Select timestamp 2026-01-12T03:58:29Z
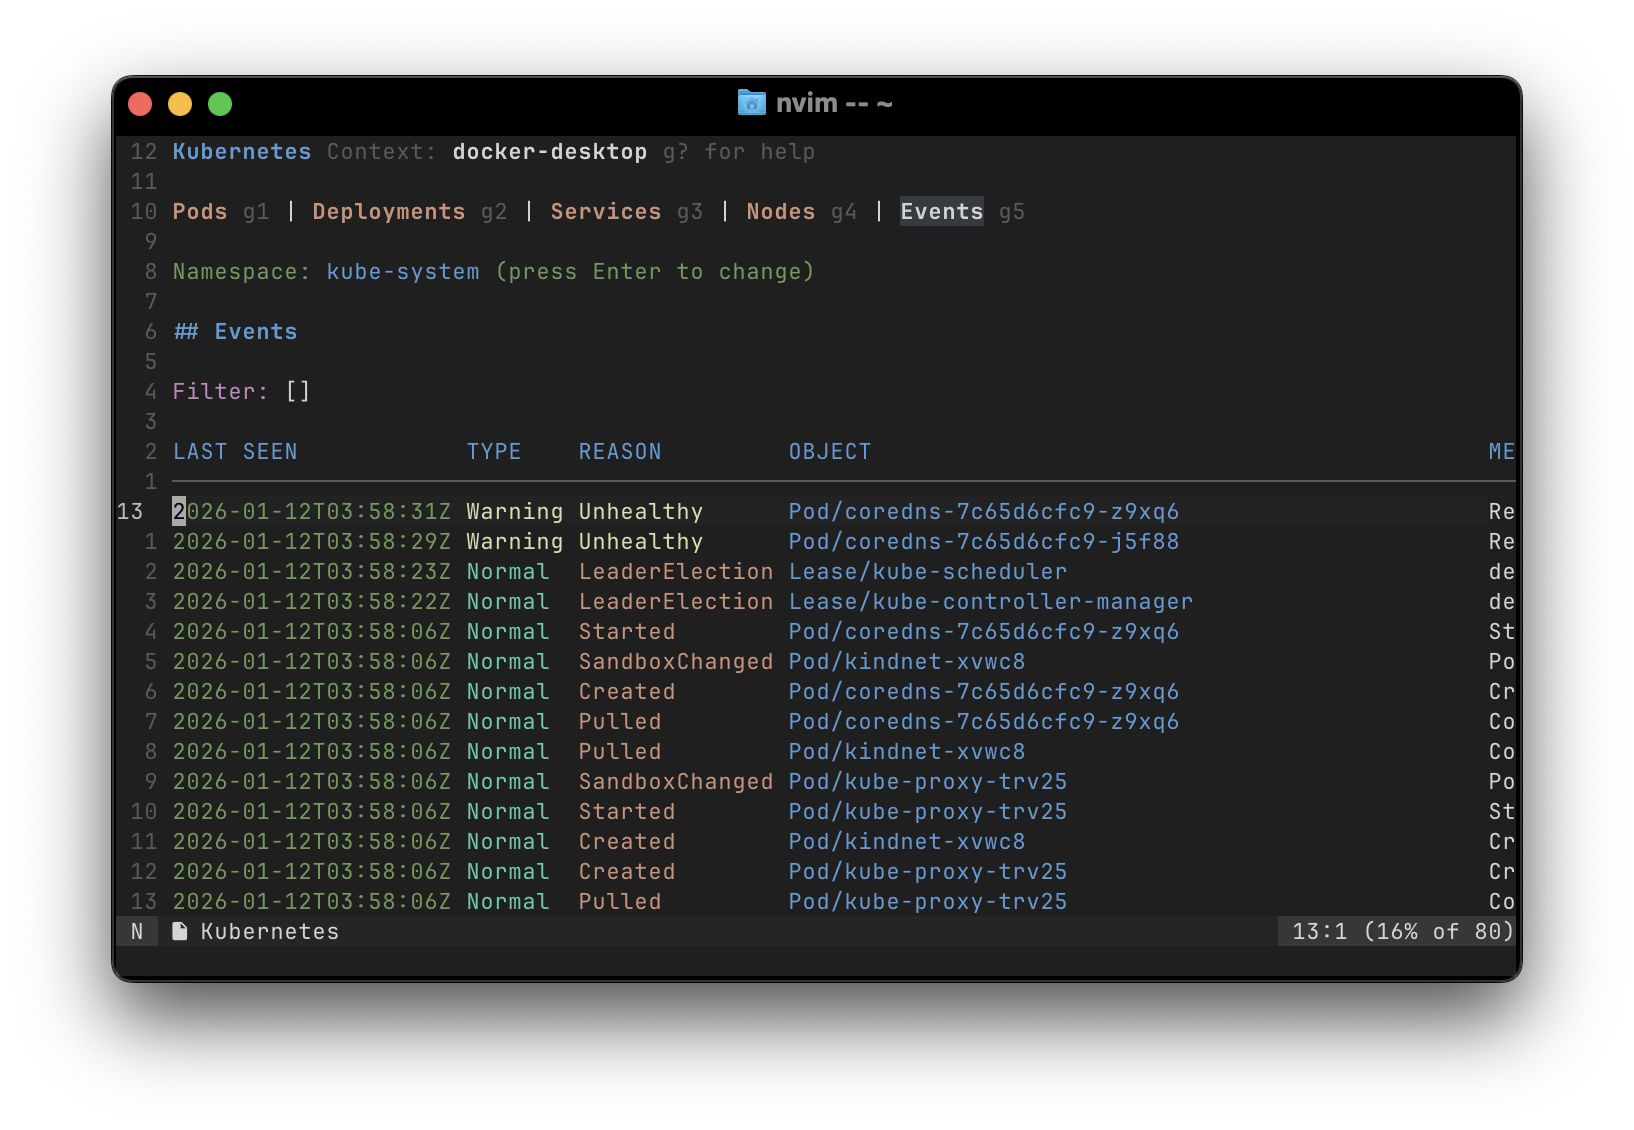This screenshot has width=1634, height=1130. coord(312,542)
